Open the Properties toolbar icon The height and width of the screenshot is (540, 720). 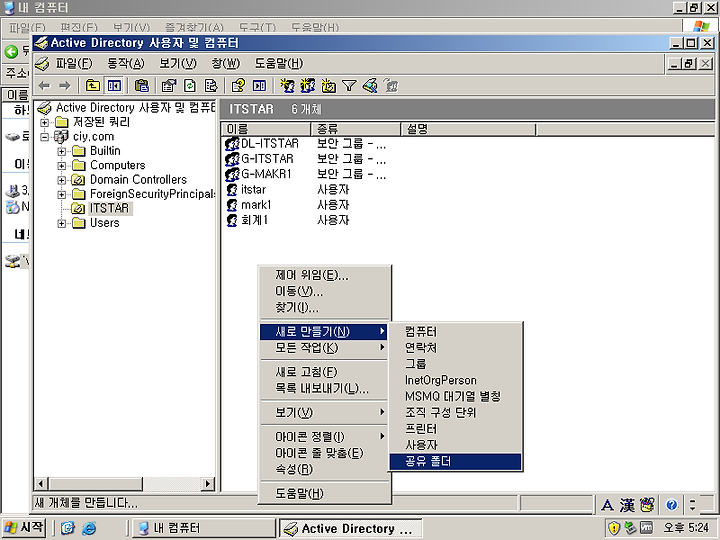169,86
